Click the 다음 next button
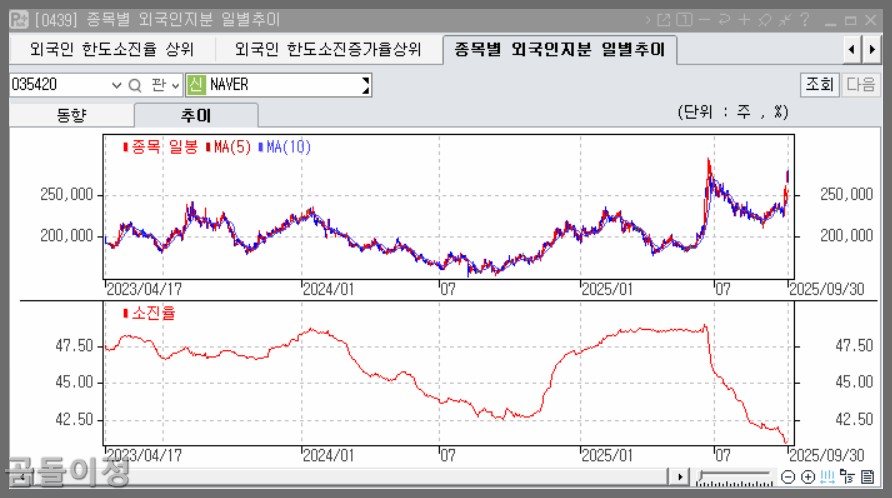This screenshot has height=498, width=892. pyautogui.click(x=861, y=85)
